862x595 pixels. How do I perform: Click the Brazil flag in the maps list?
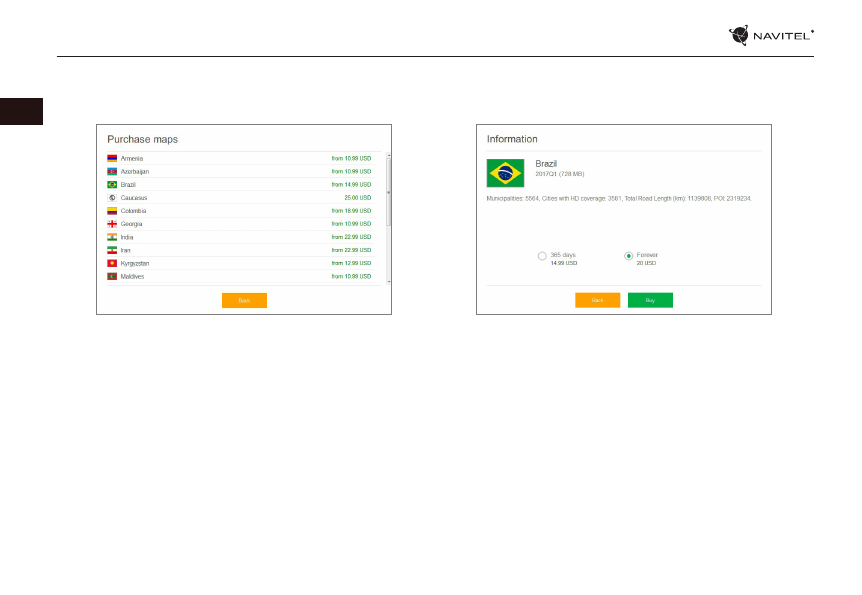[112, 185]
